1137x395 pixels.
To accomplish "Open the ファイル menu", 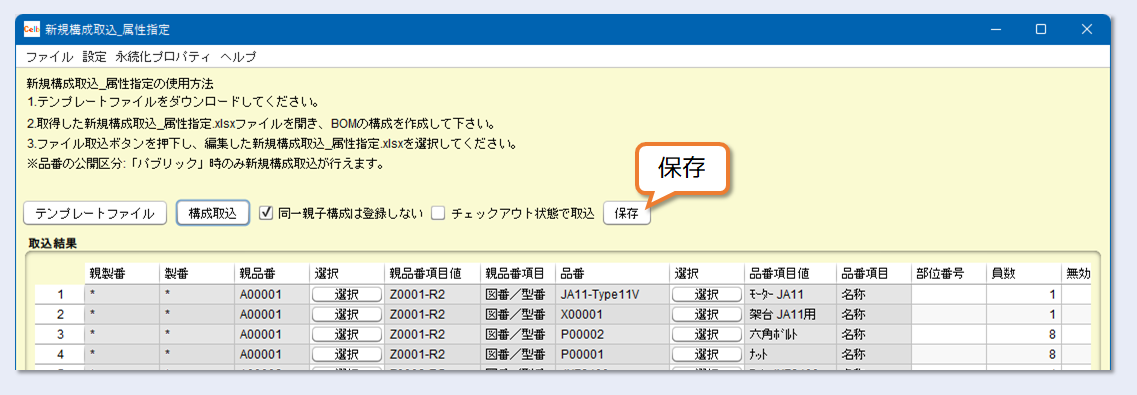I will point(49,56).
